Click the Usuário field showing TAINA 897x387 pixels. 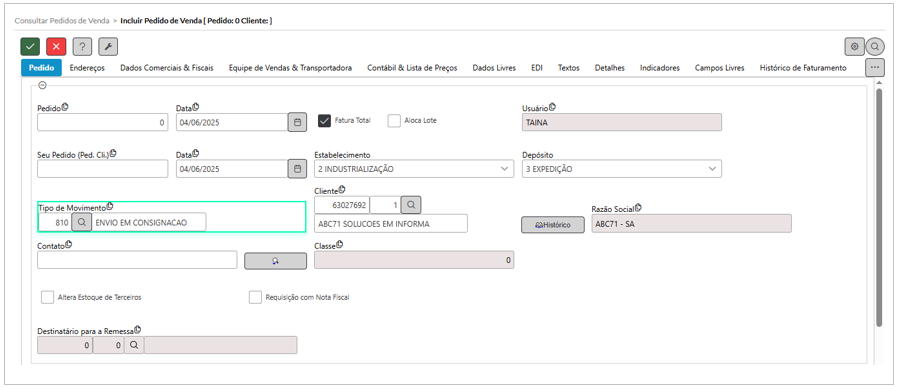622,123
